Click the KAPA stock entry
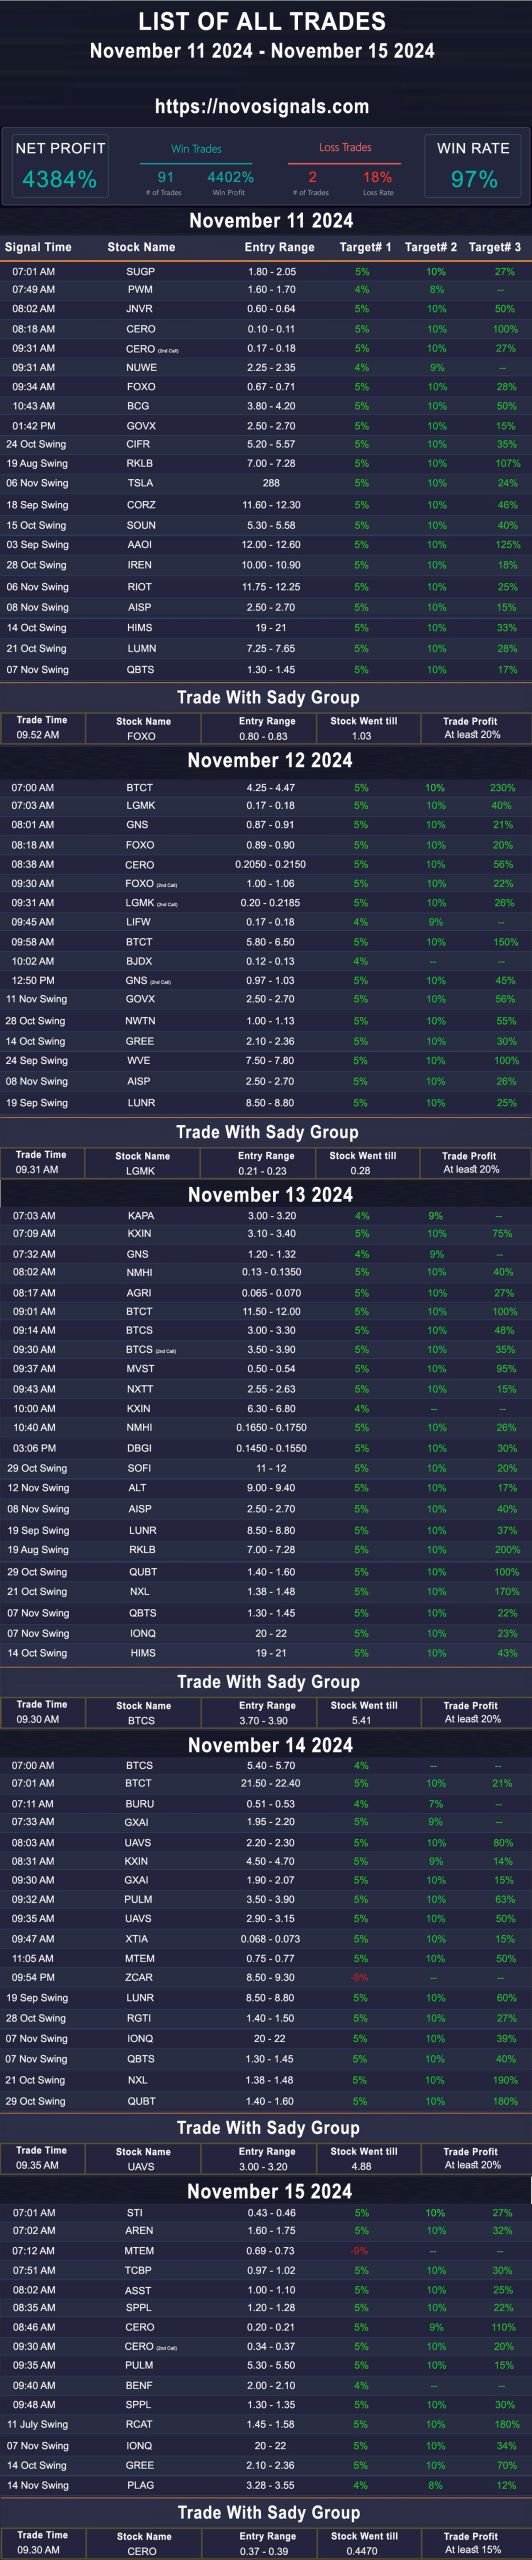Image resolution: width=532 pixels, height=2560 pixels. click(141, 1215)
